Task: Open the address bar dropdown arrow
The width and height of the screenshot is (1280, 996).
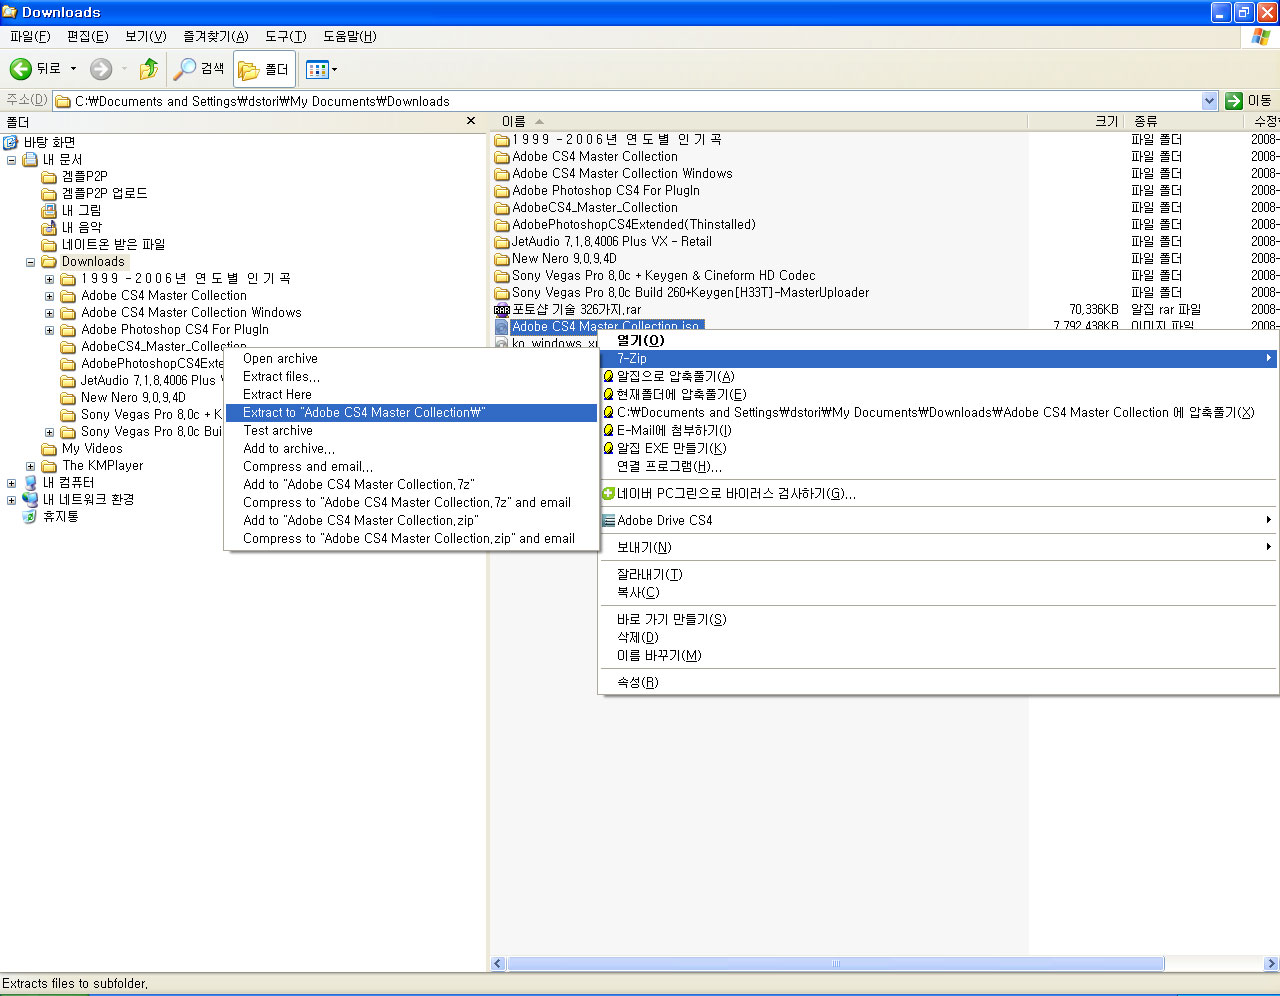Action: [1209, 101]
